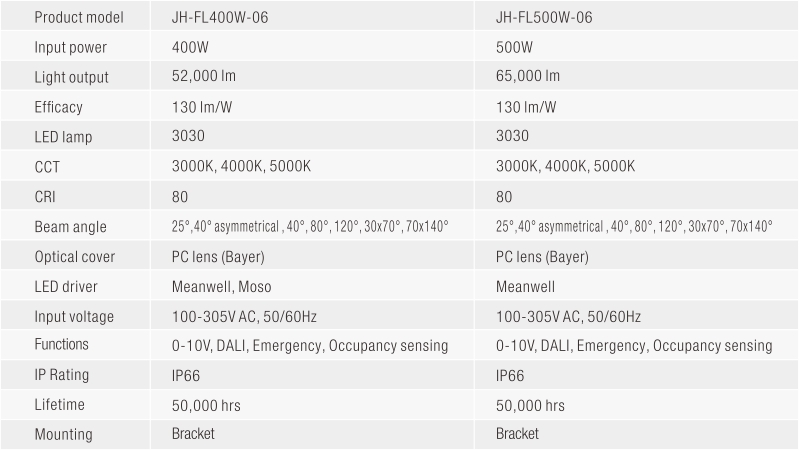Click the LED lamp row label

(63, 137)
